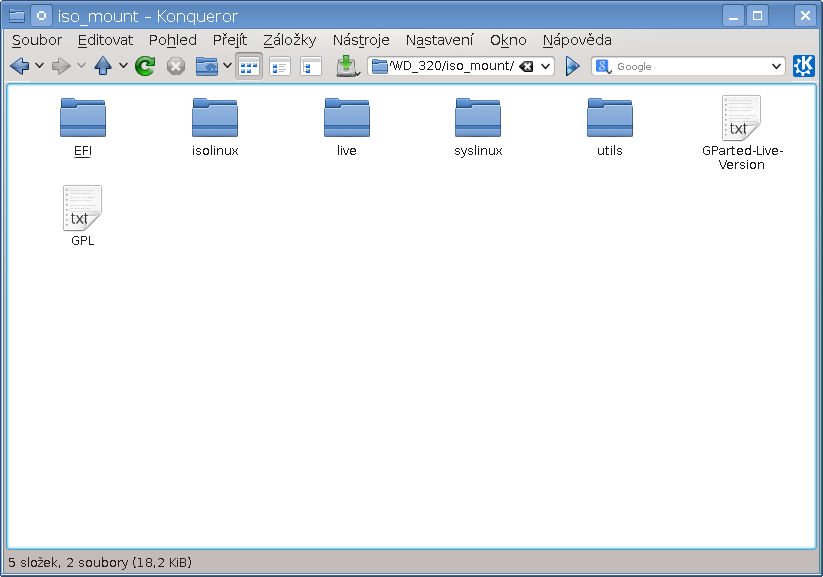Open the Nastavení menu
The height and width of the screenshot is (577, 823).
[439, 40]
